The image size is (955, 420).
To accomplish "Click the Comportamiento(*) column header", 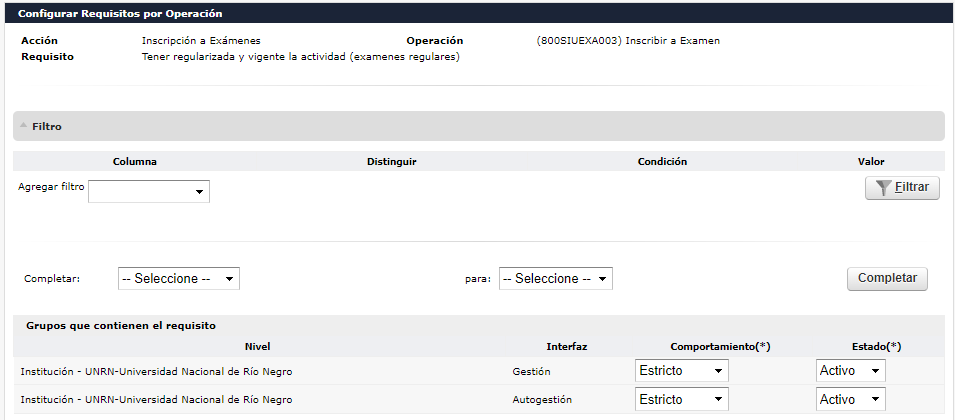I will [719, 346].
